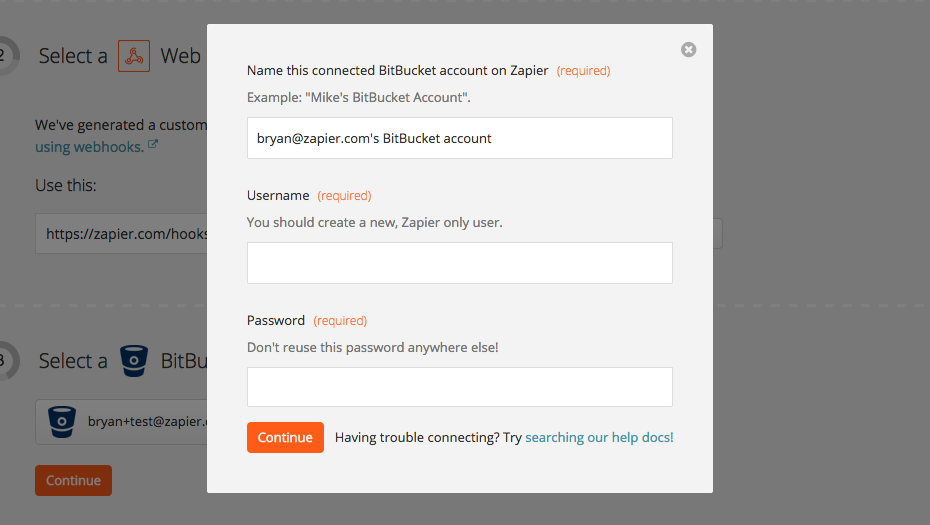Focus the connected account name field
The height and width of the screenshot is (525, 930).
(460, 138)
